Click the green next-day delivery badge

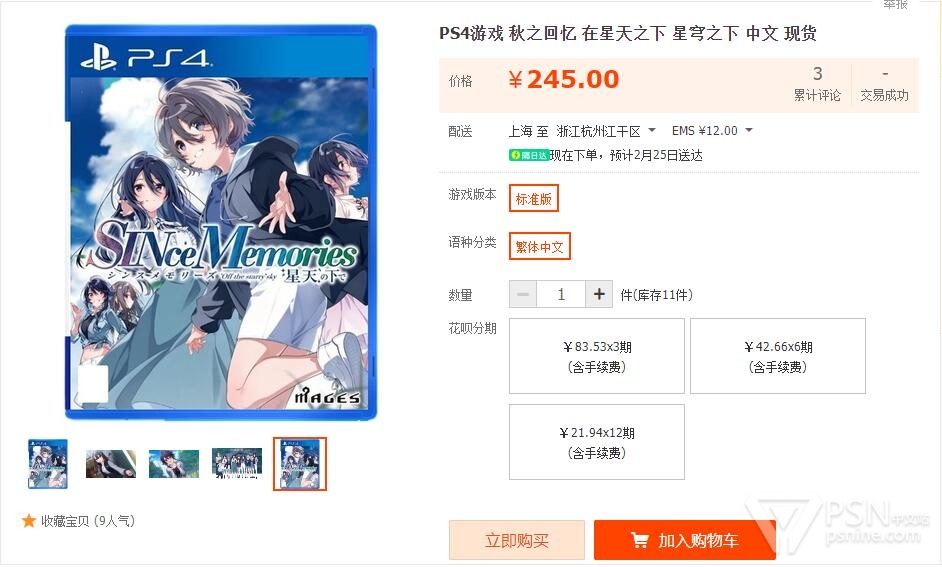coord(529,156)
